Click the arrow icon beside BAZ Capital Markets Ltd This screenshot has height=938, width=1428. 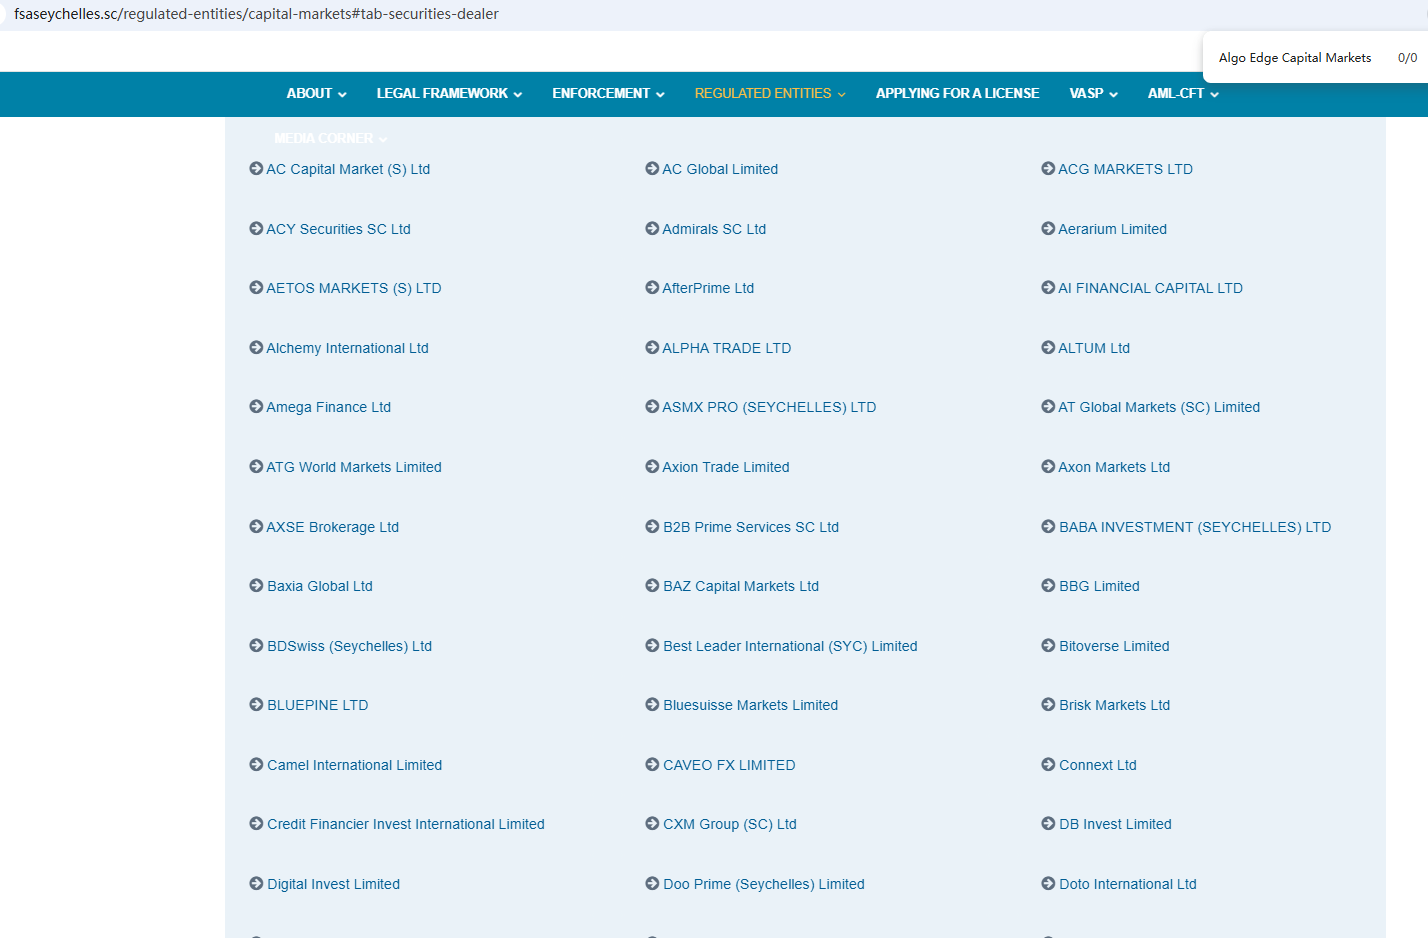652,586
